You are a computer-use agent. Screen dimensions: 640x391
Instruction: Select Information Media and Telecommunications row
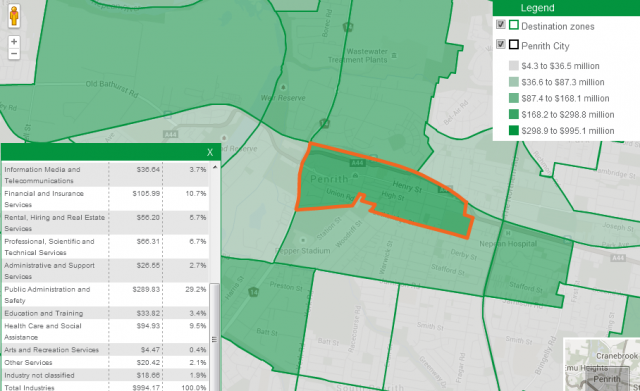coord(105,175)
